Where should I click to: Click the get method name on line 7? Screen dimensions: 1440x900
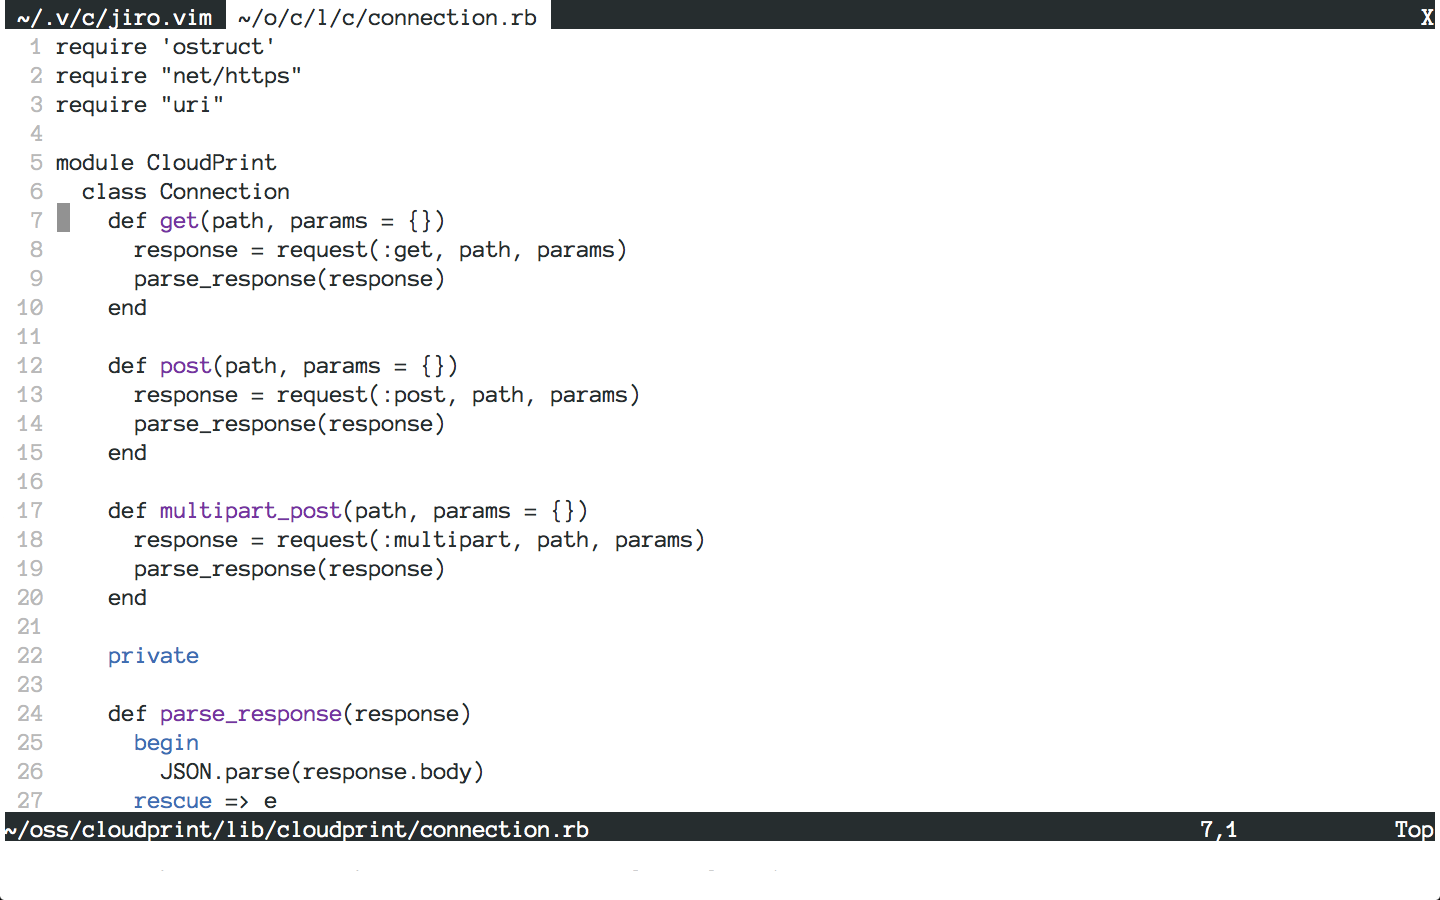178,220
